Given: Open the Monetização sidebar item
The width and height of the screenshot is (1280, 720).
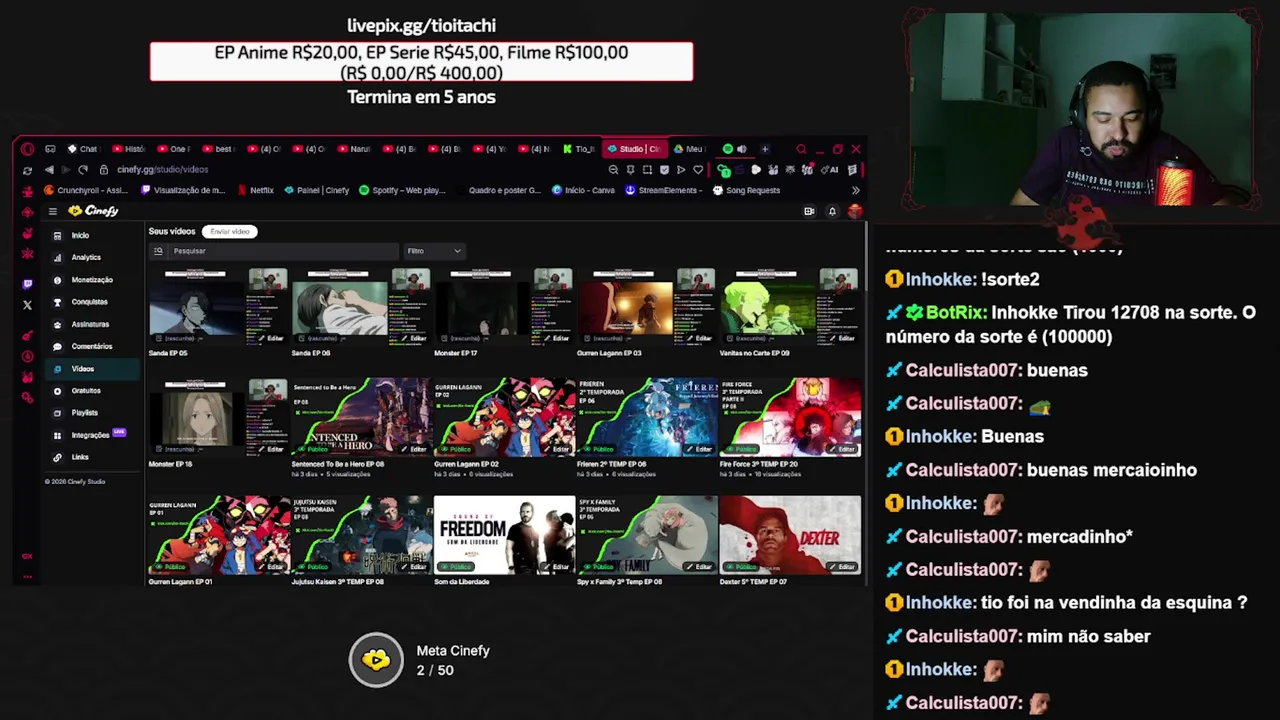Looking at the screenshot, I should [92, 280].
